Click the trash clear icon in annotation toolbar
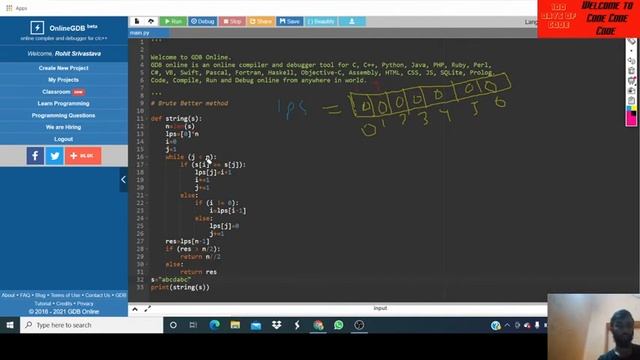Image resolution: width=640 pixels, height=360 pixels. [631, 71]
